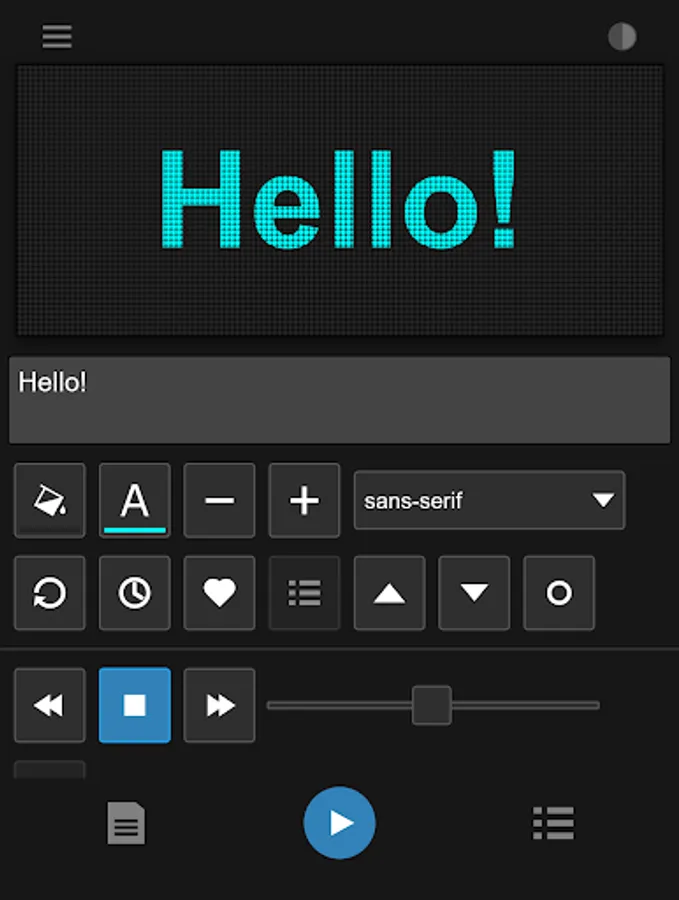The width and height of the screenshot is (679, 900).
Task: Increase font size with plus button
Action: [304, 501]
